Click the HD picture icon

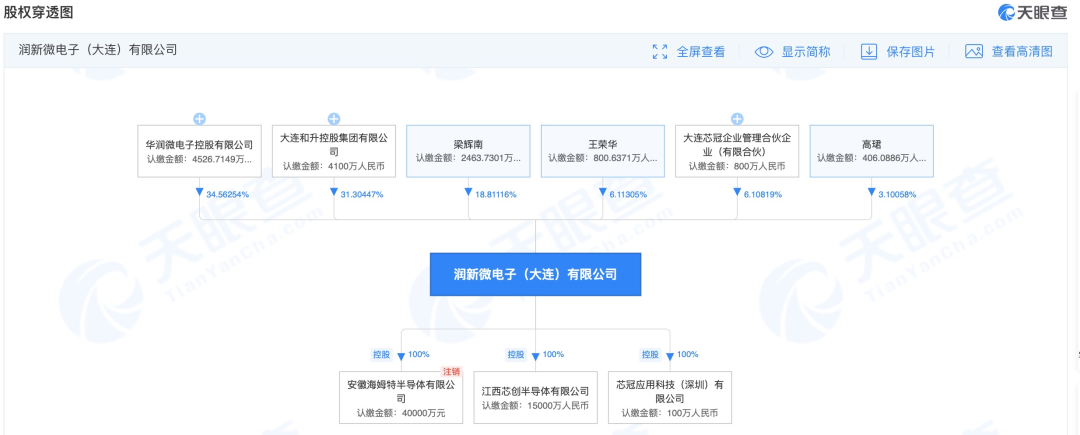click(973, 52)
